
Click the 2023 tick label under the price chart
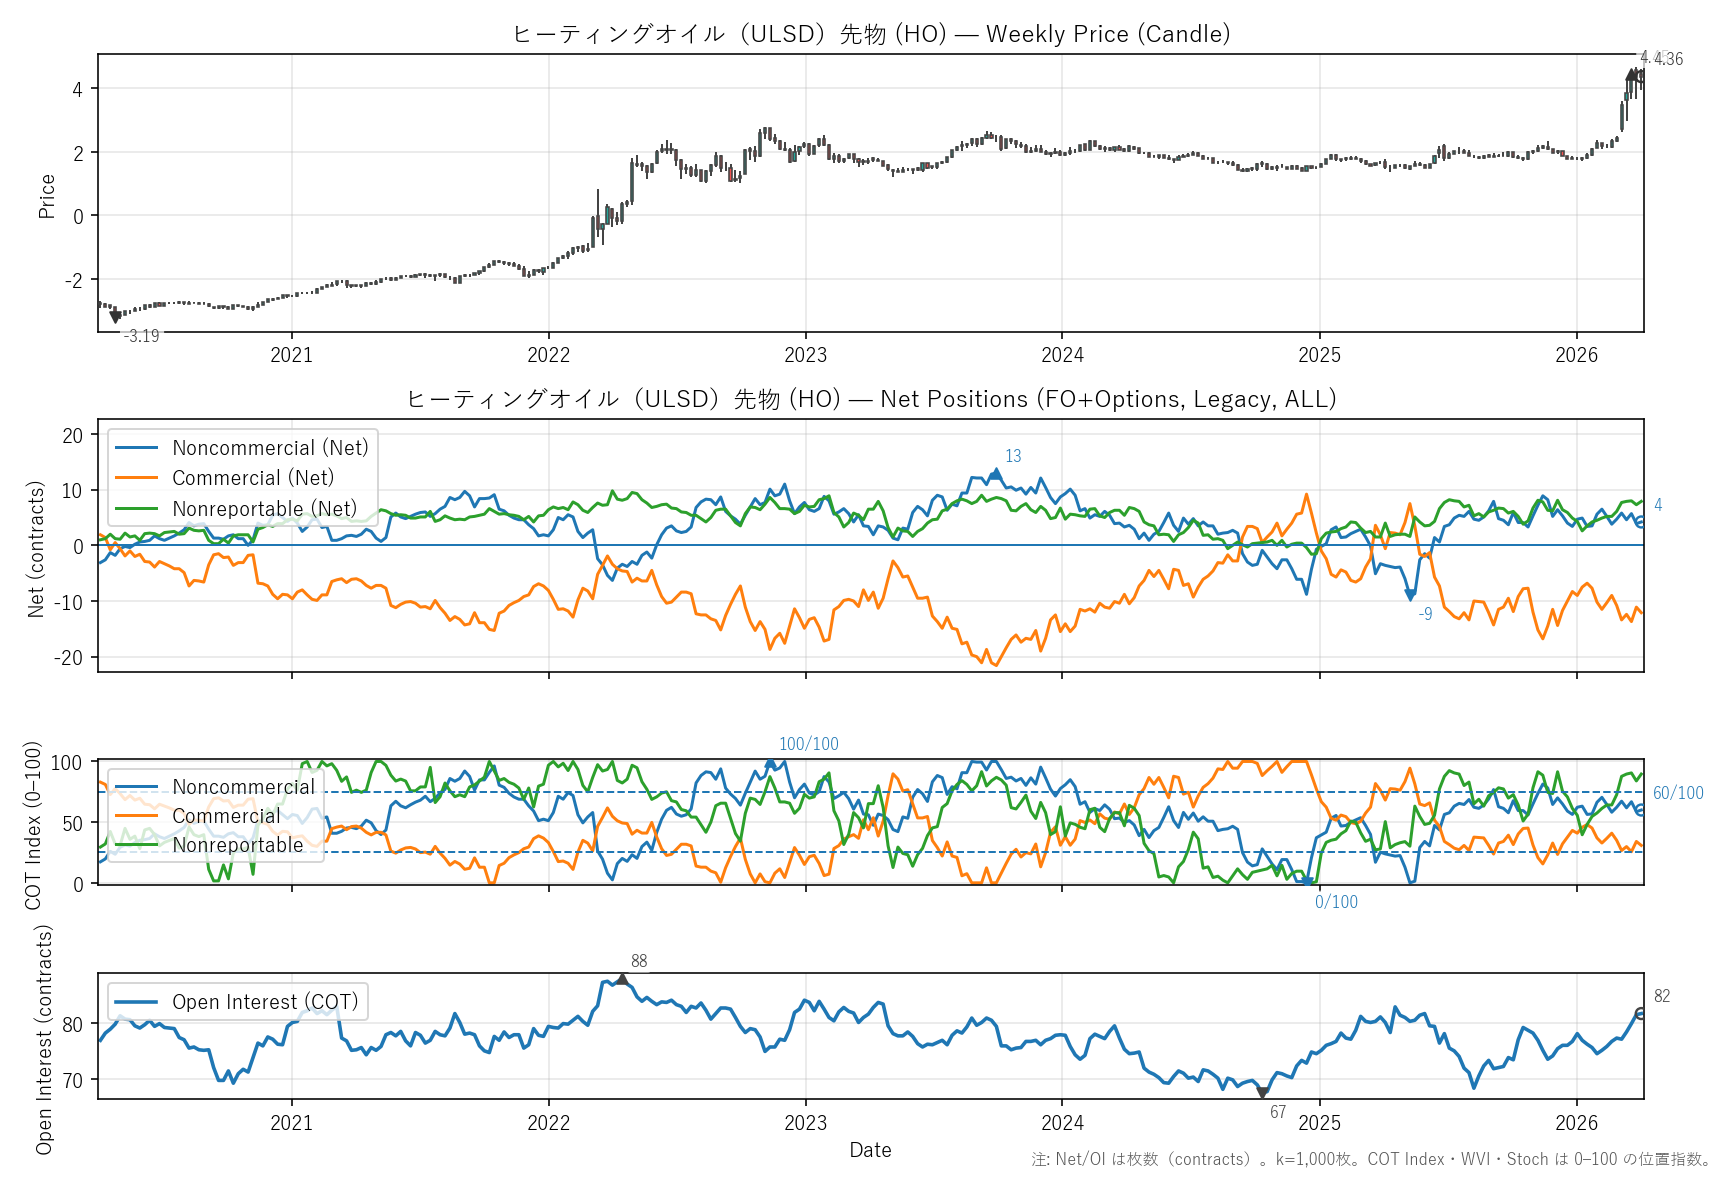[x=805, y=355]
